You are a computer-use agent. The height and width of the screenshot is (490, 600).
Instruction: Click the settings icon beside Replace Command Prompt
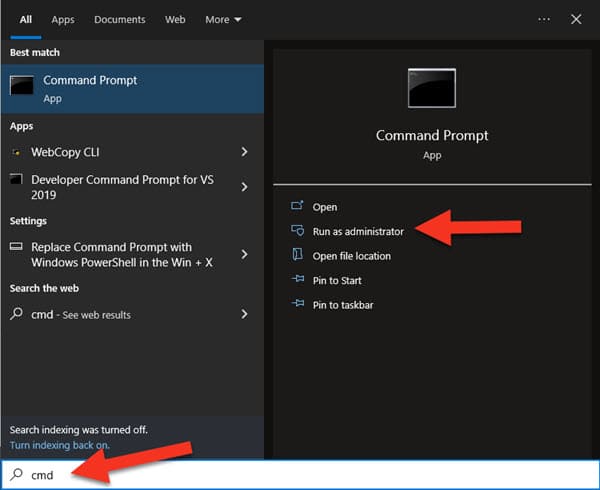[x=16, y=246]
